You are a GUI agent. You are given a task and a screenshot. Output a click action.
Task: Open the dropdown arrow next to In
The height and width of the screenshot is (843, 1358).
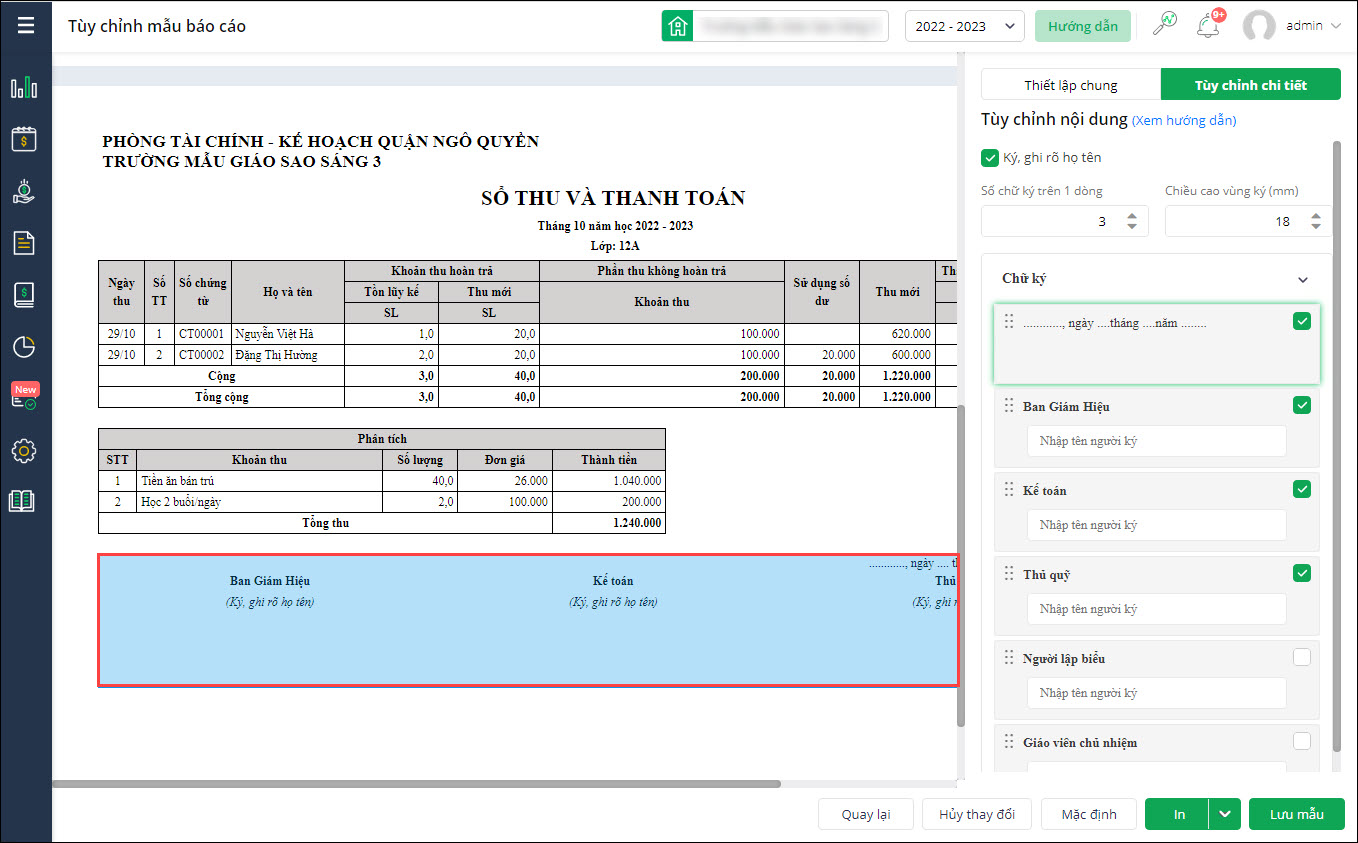pyautogui.click(x=1225, y=814)
